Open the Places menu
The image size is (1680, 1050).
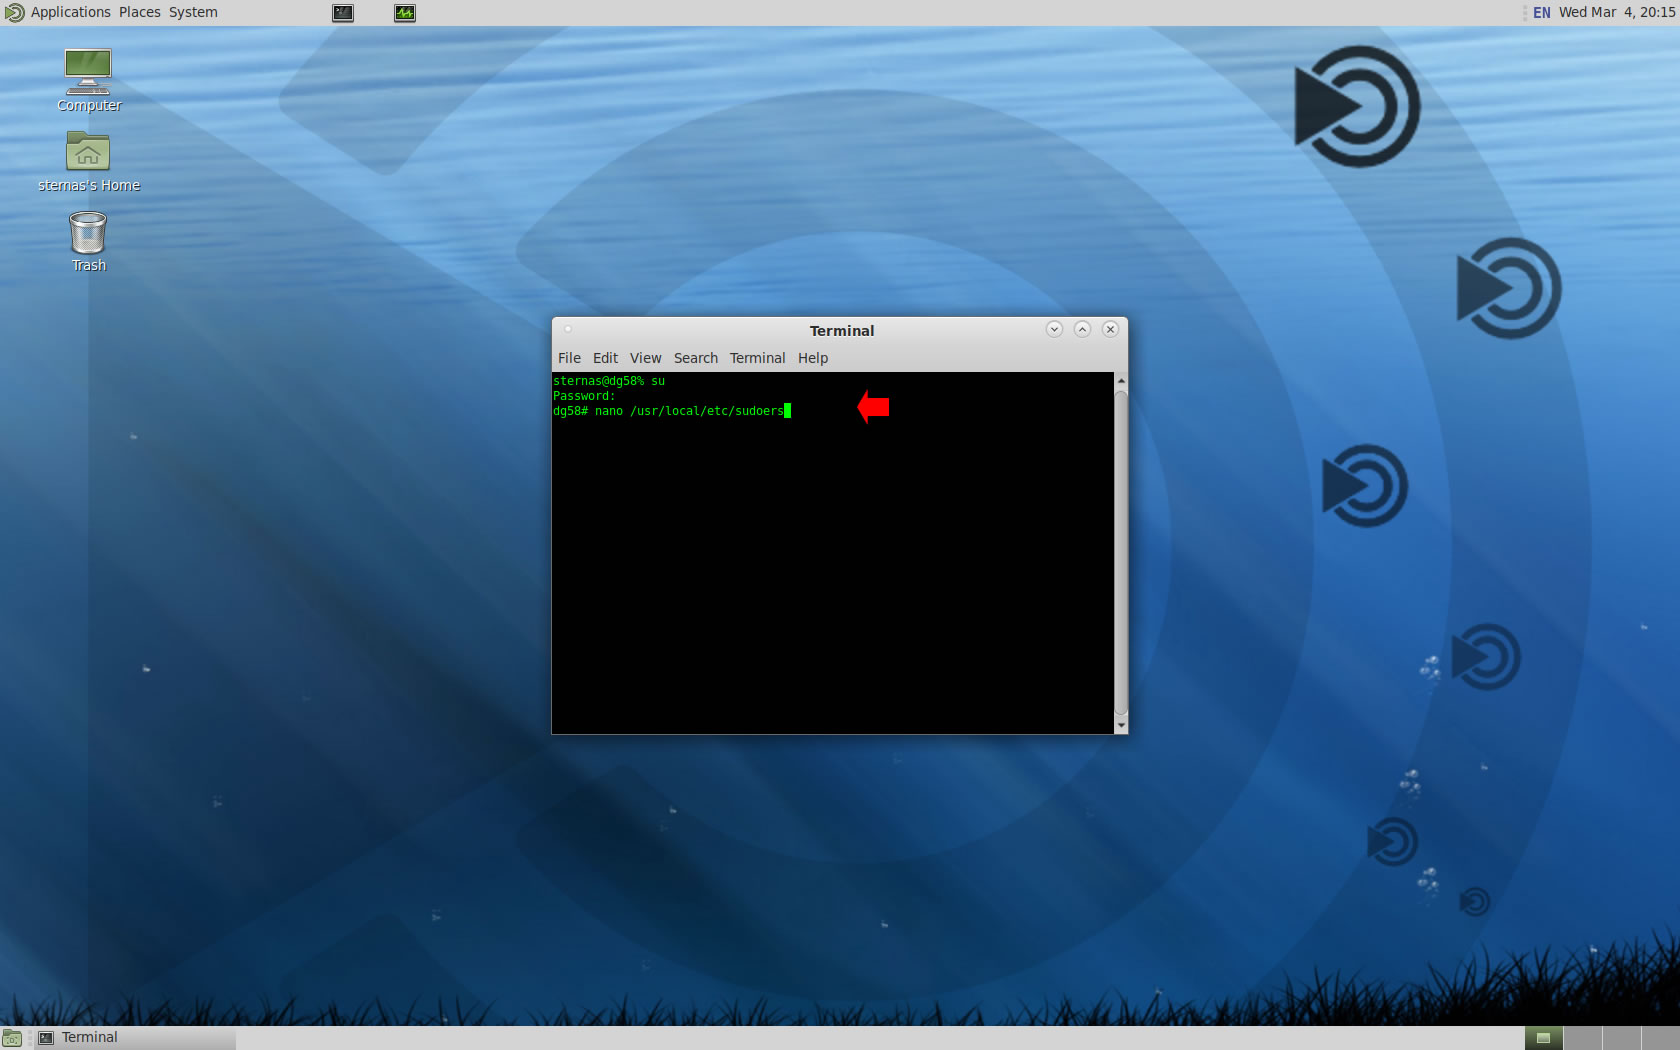pos(140,13)
